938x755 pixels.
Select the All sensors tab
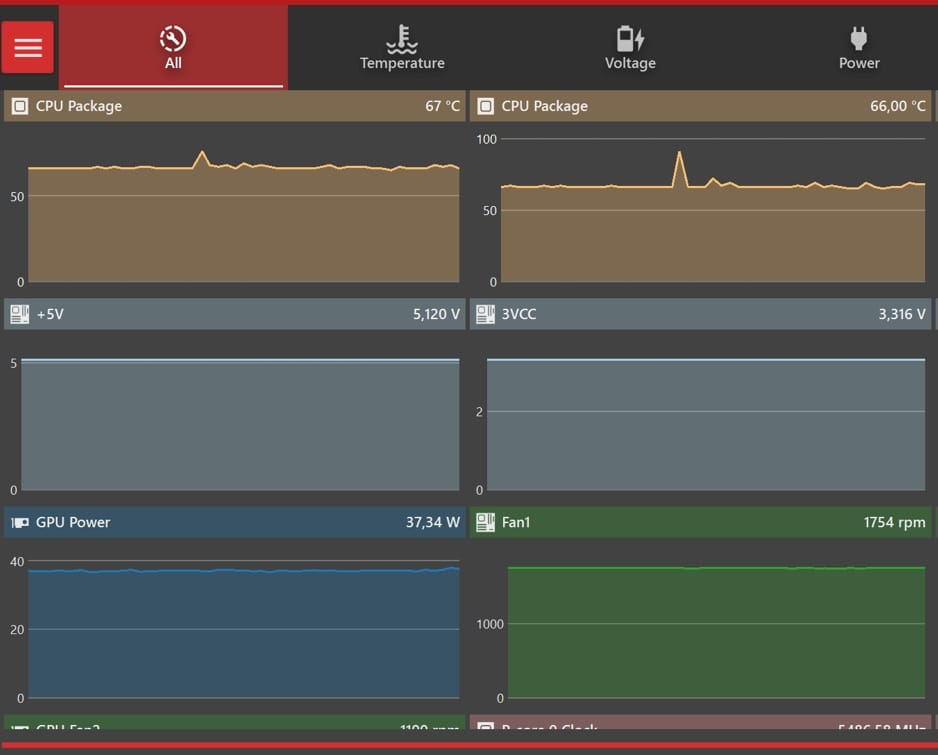[x=173, y=48]
